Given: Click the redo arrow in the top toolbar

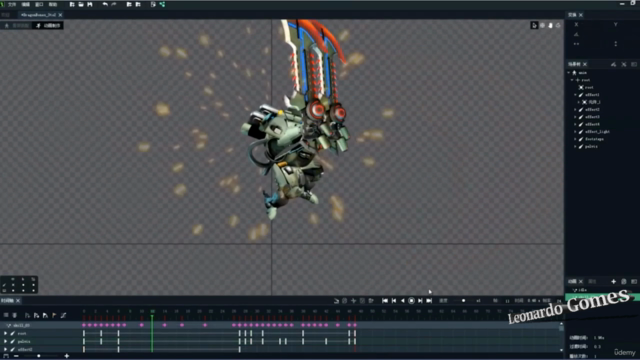Looking at the screenshot, I should pyautogui.click(x=114, y=4).
